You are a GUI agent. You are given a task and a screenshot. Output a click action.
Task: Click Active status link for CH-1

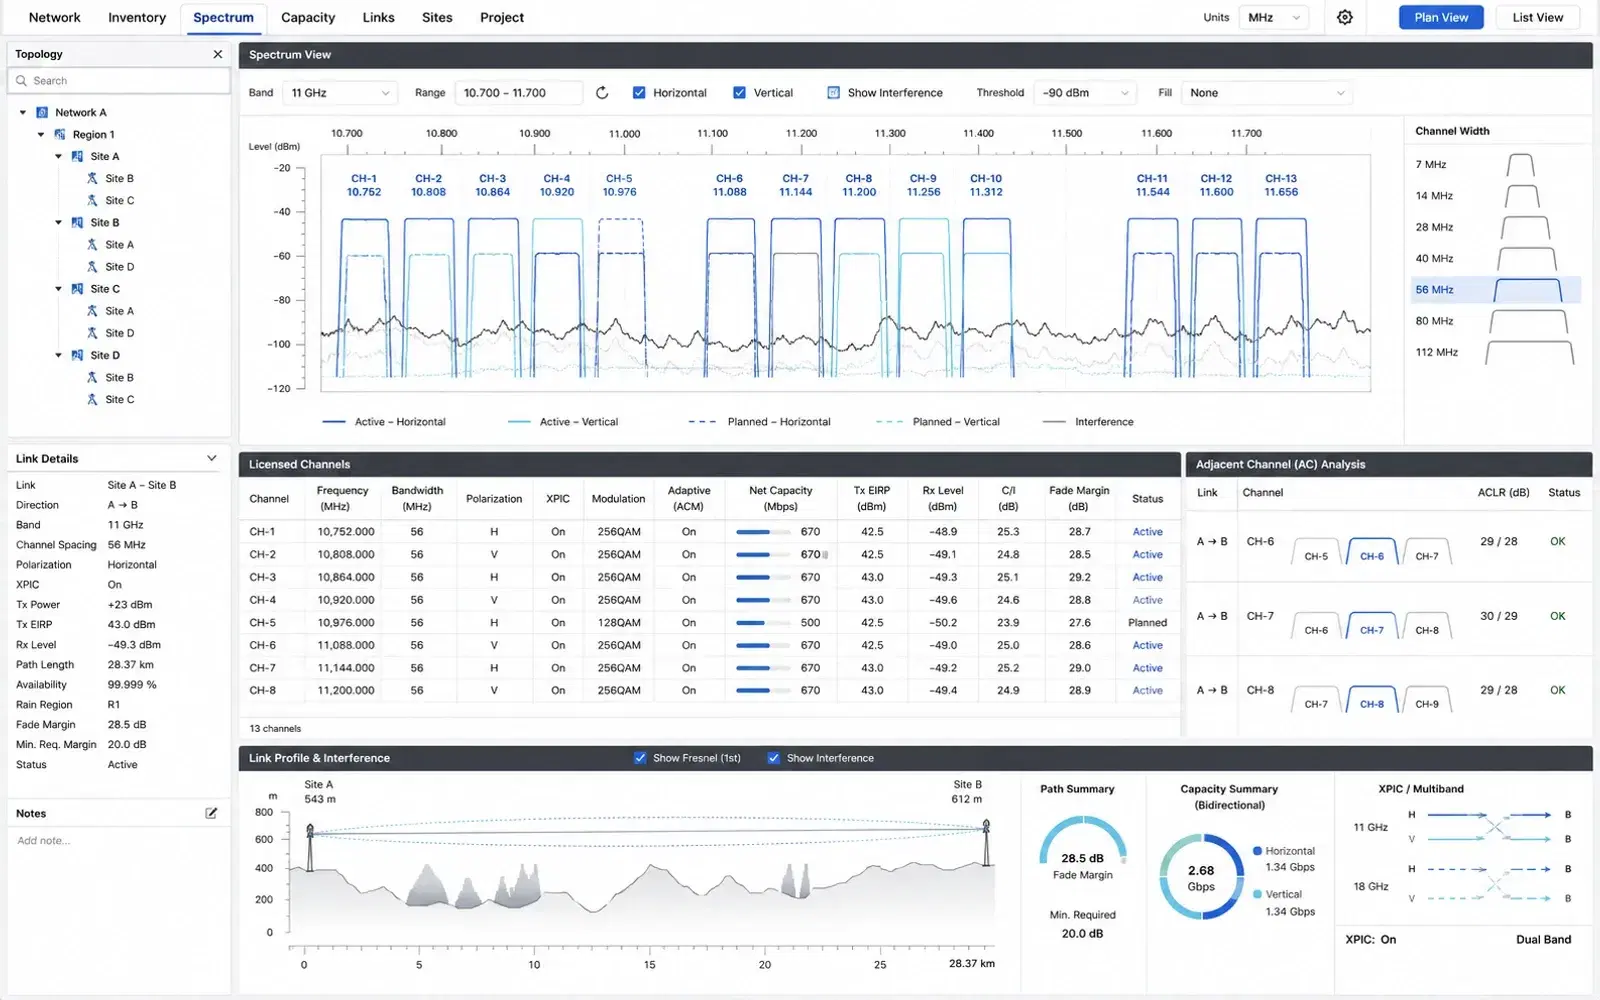[x=1147, y=532]
